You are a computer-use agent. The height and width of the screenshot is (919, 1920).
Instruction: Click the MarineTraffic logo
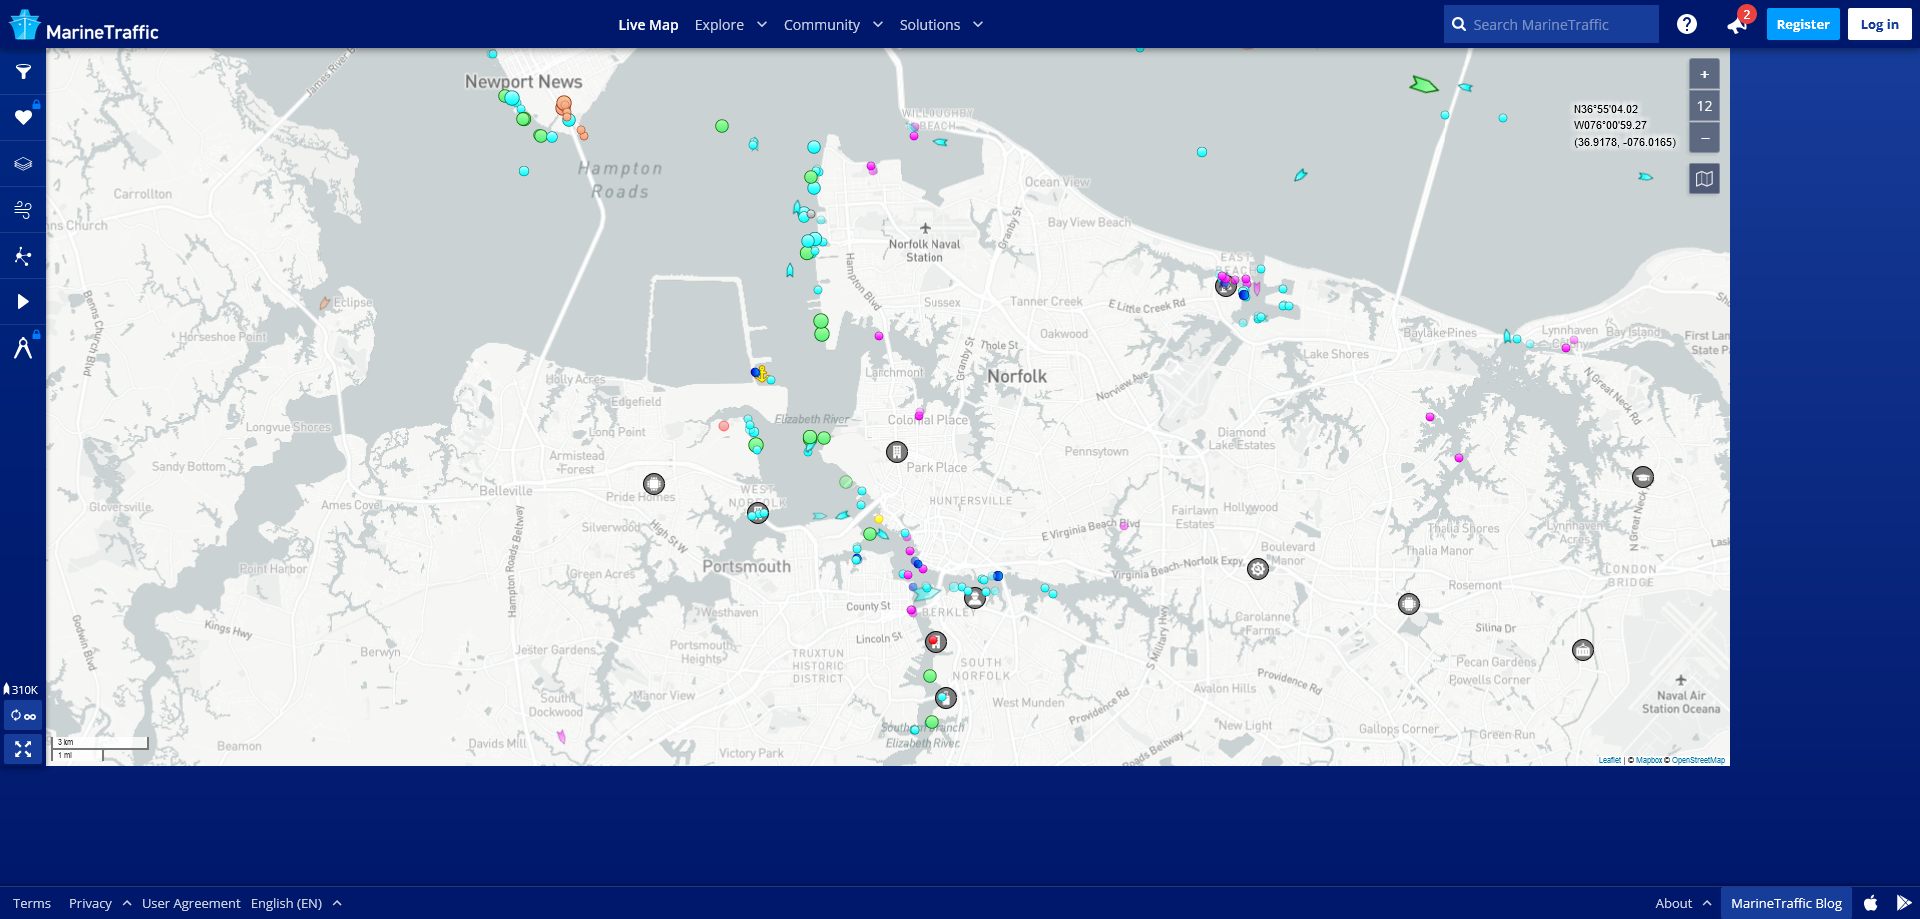pyautogui.click(x=84, y=26)
